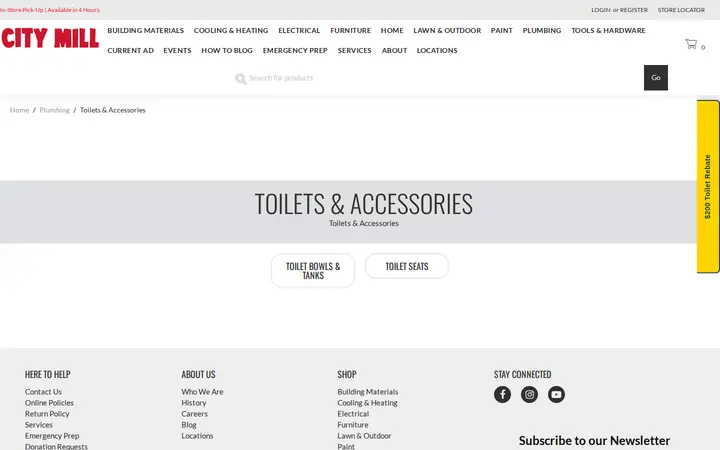Click the Register link

pos(634,10)
